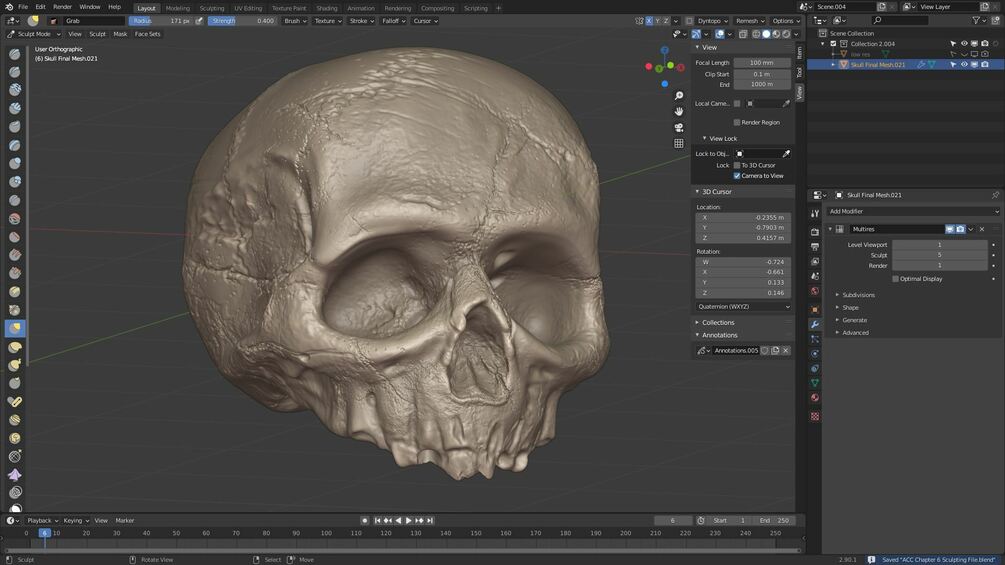Click frame 6 marker on timeline
This screenshot has height=565, width=1005.
coord(44,533)
